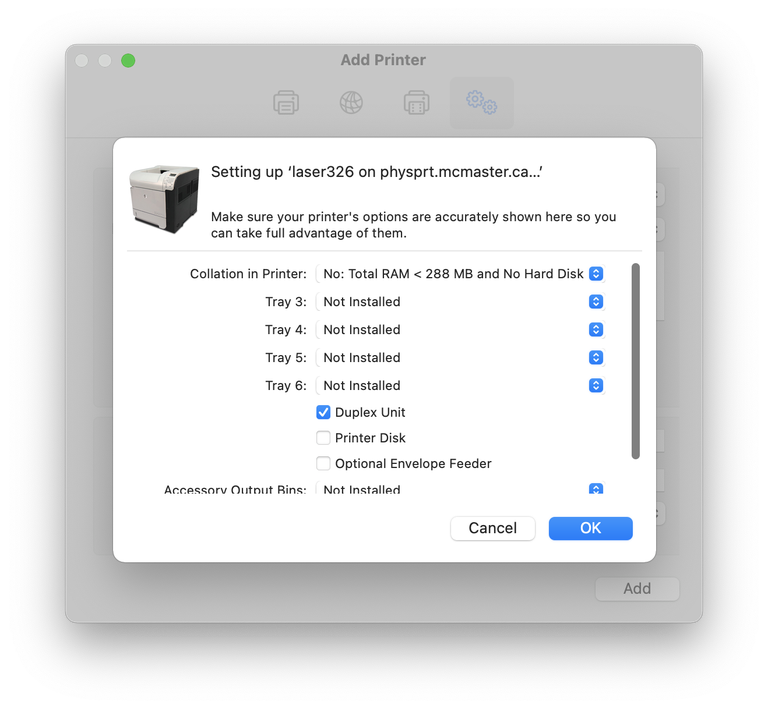Screen dimensions: 768x709
Task: Open the Accessory Output Bins dropdown
Action: 460,489
